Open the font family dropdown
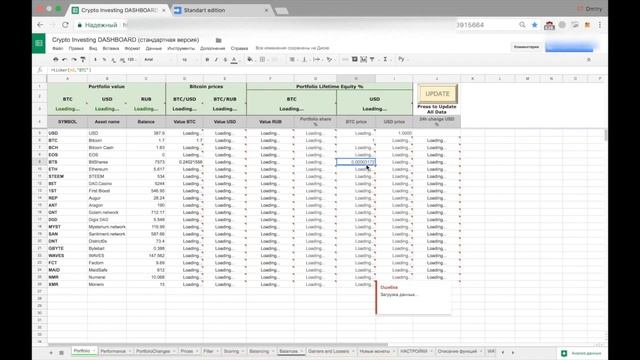 tap(158, 60)
